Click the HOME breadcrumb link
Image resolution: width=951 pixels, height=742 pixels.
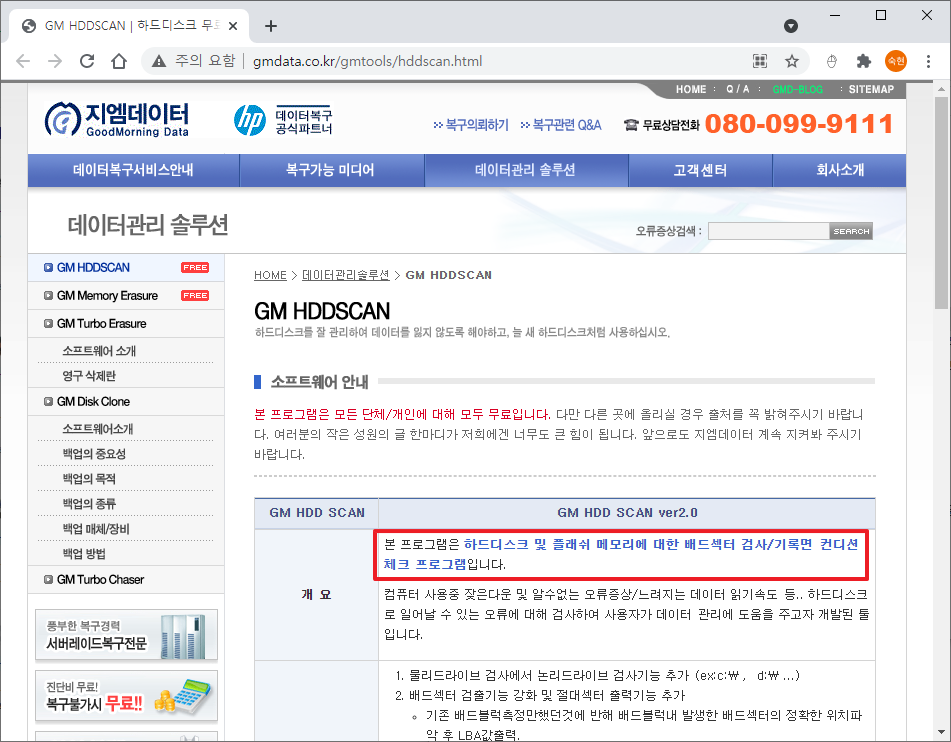click(x=270, y=275)
